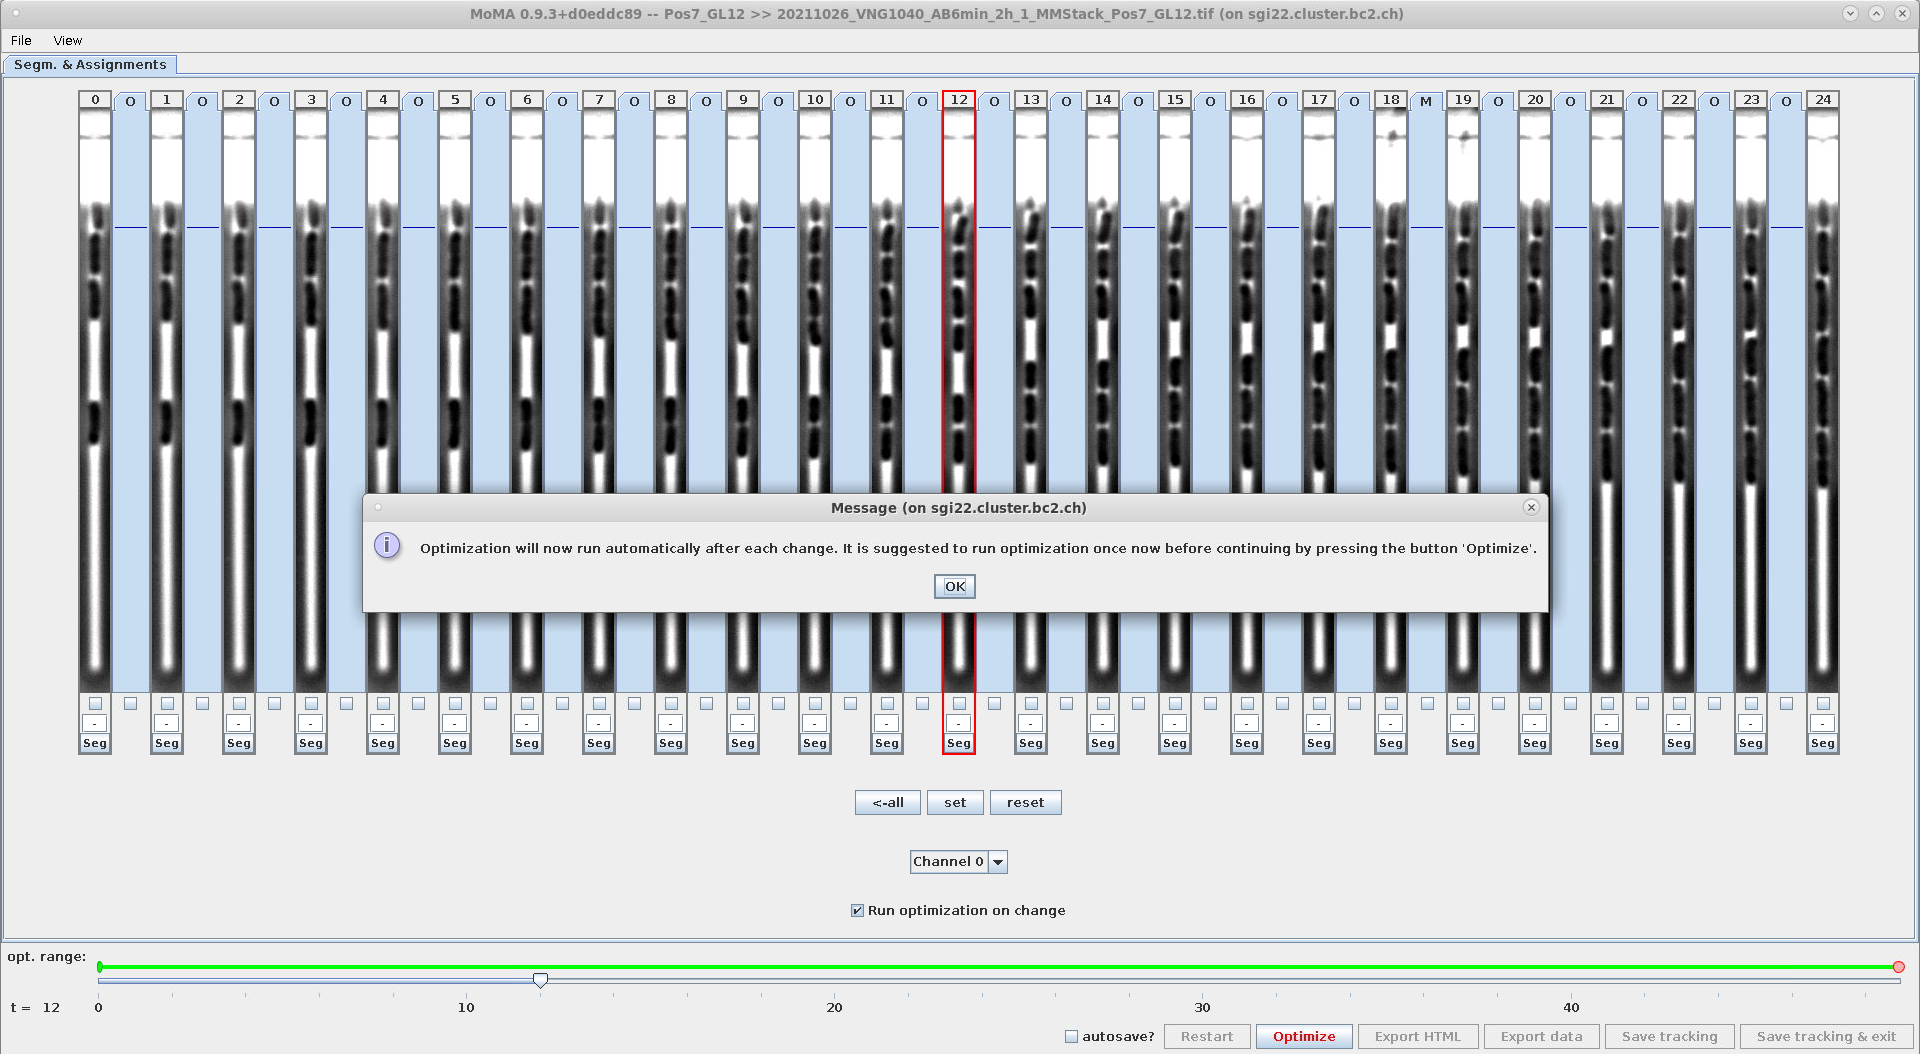Click the O assignment button after frame 23
1920x1054 pixels.
coord(1786,101)
